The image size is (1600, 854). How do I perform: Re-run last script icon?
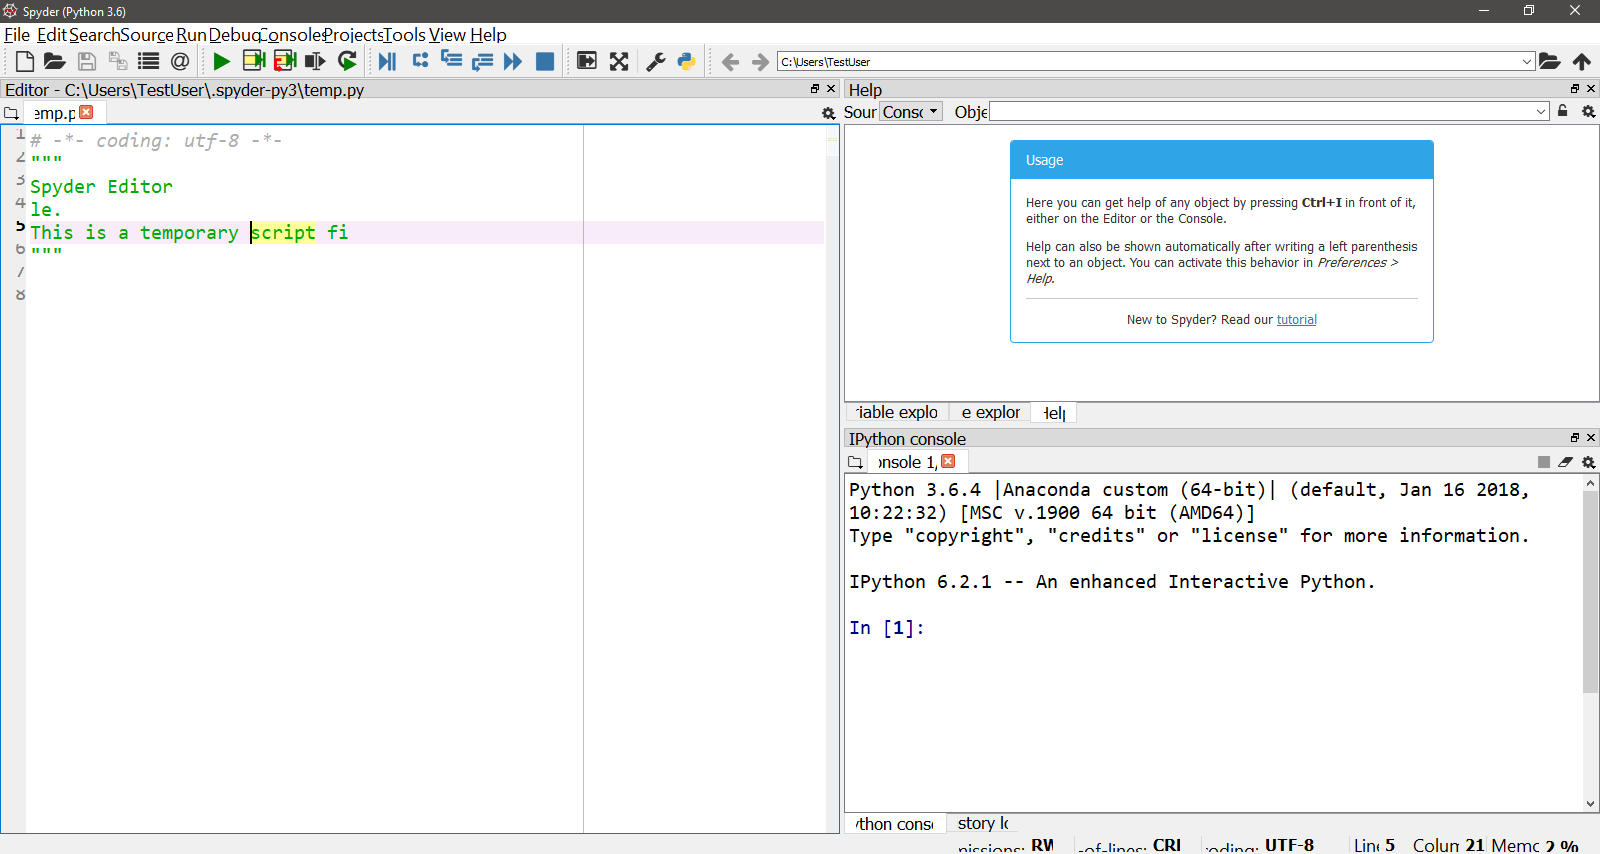pyautogui.click(x=347, y=61)
